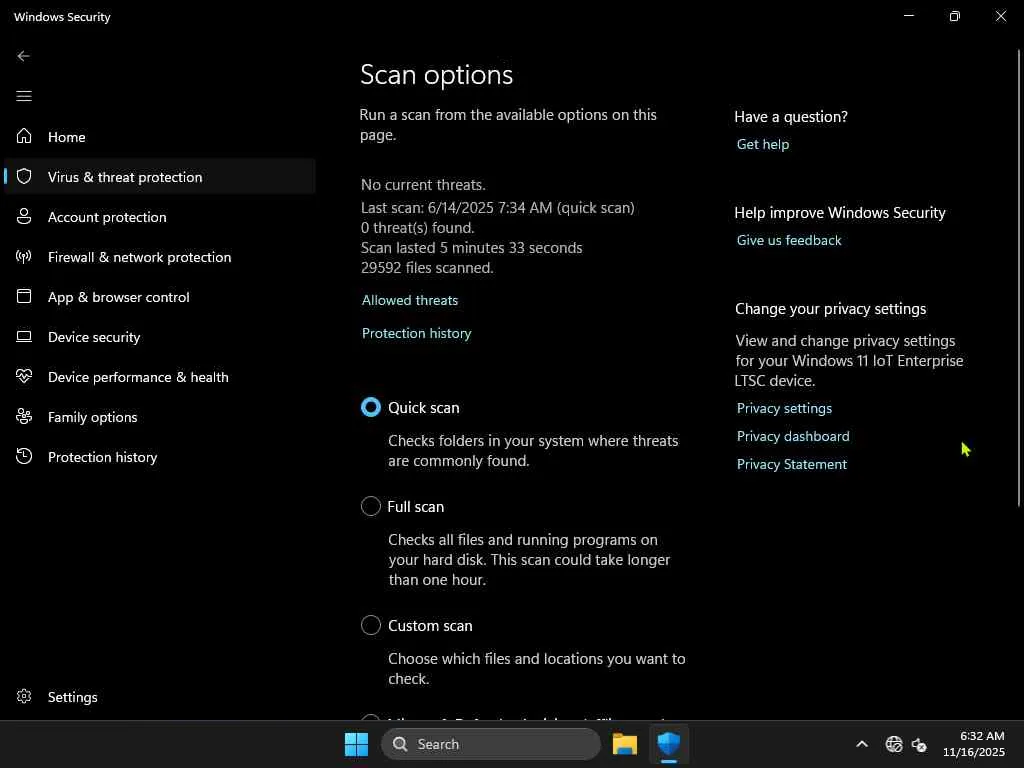Click the Device performance heart icon
The image size is (1024, 768).
24,376
